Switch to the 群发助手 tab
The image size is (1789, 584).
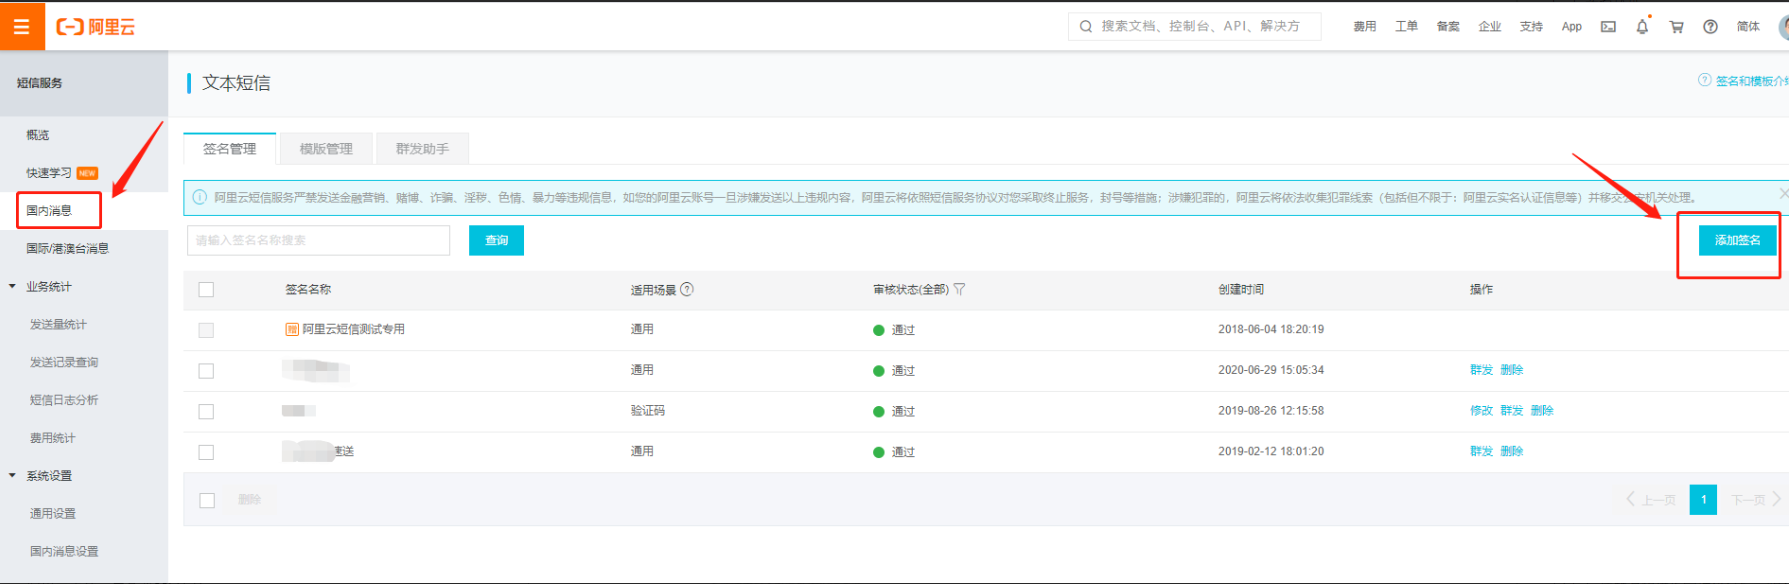click(422, 149)
